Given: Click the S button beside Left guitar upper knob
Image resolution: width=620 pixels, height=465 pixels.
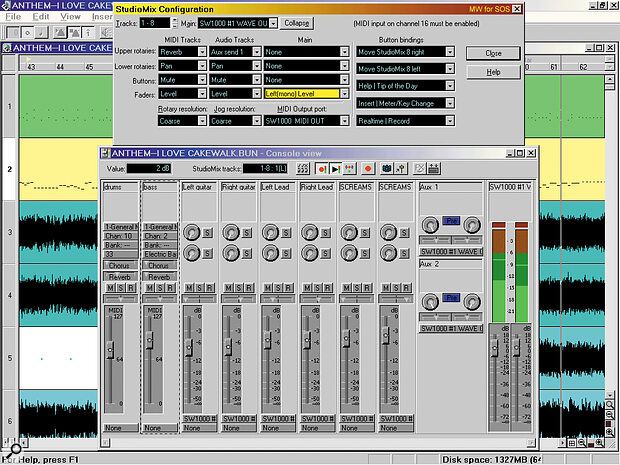Looking at the screenshot, I should click(x=208, y=233).
